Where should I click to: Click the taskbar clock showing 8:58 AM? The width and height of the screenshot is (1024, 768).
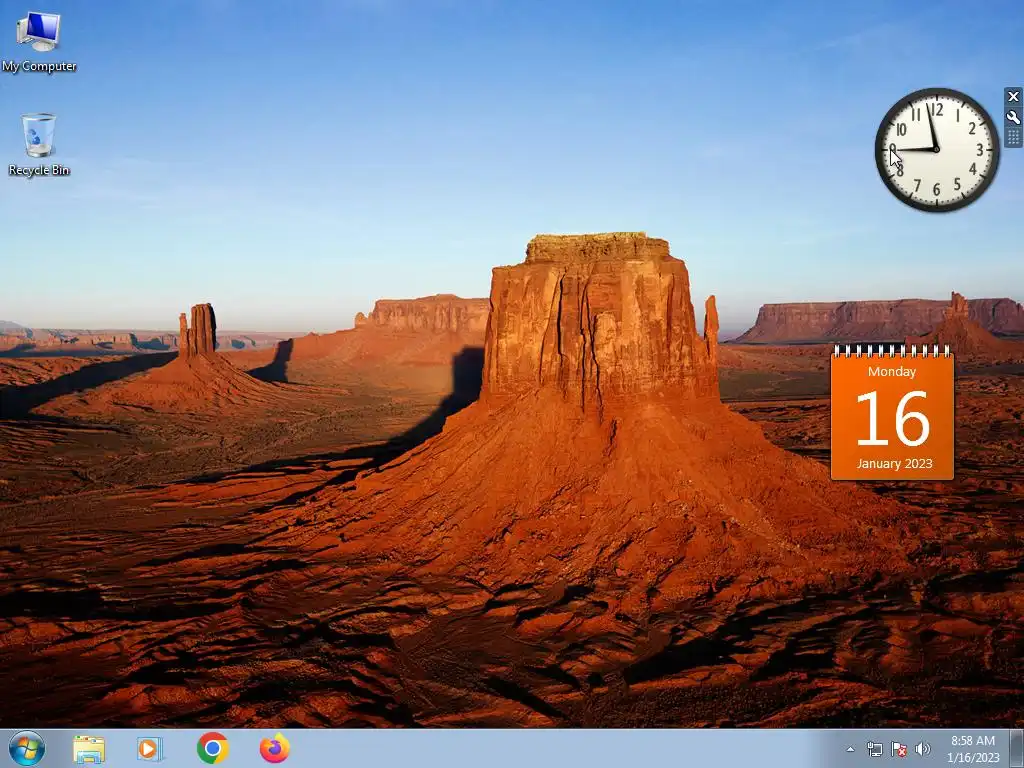click(x=972, y=741)
